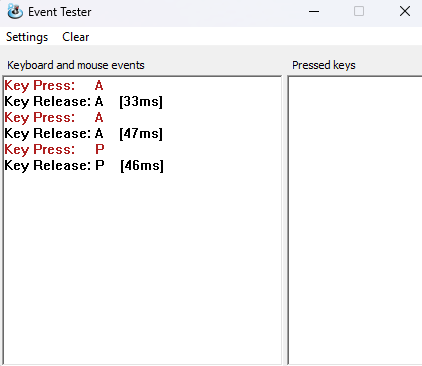Close the Event Tester window

[x=405, y=12]
